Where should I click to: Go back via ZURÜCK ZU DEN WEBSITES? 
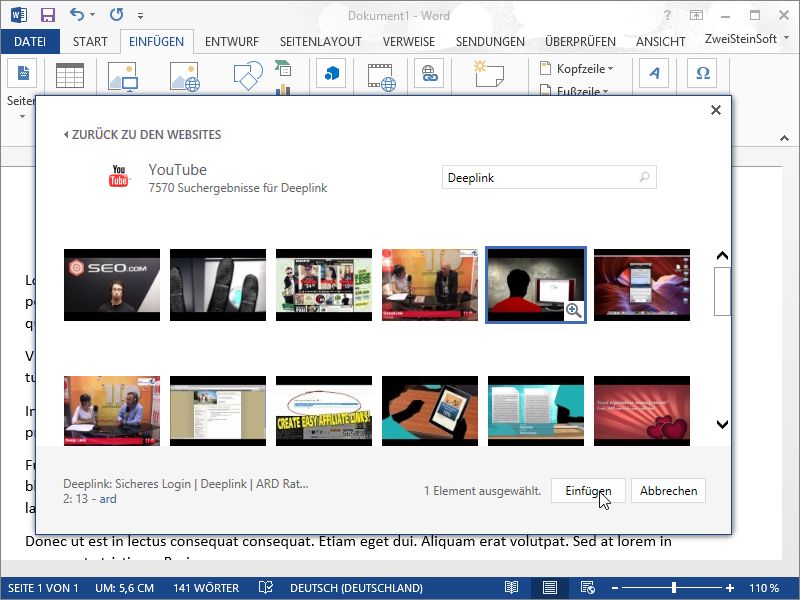[x=143, y=135]
